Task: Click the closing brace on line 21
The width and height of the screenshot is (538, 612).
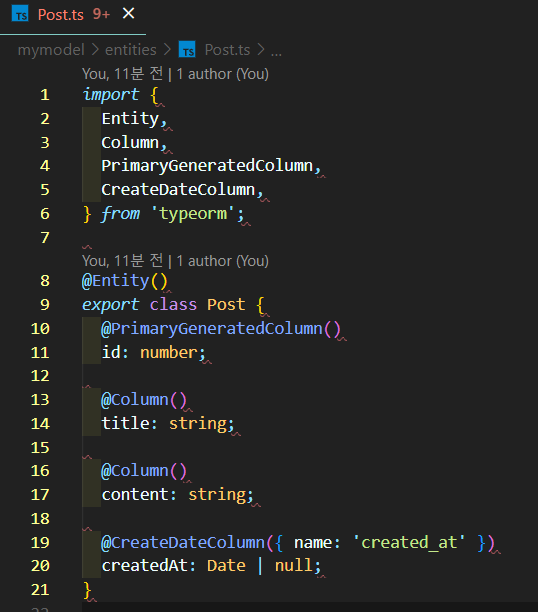Action: [87, 590]
